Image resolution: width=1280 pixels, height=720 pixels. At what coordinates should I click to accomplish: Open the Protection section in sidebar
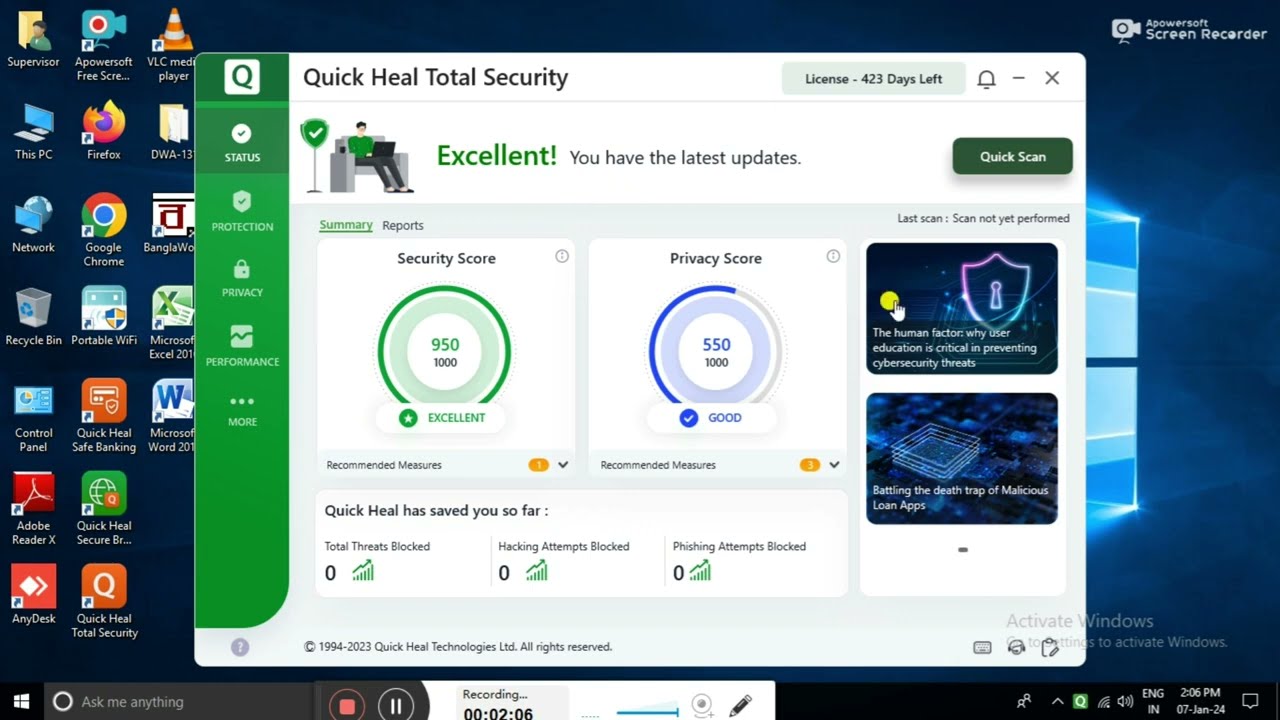242,212
